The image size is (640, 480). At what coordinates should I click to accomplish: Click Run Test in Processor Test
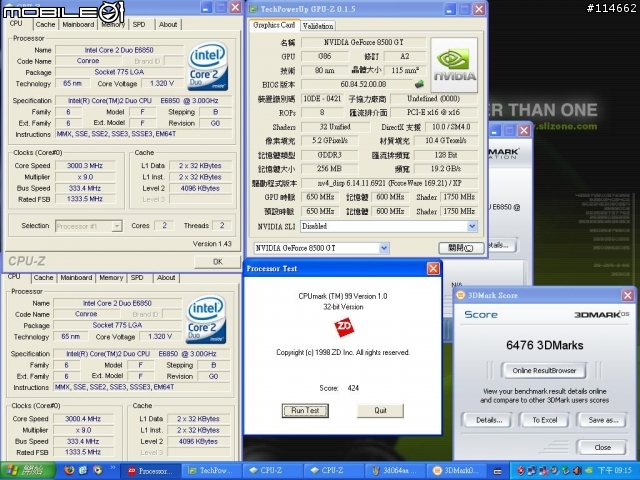(305, 411)
